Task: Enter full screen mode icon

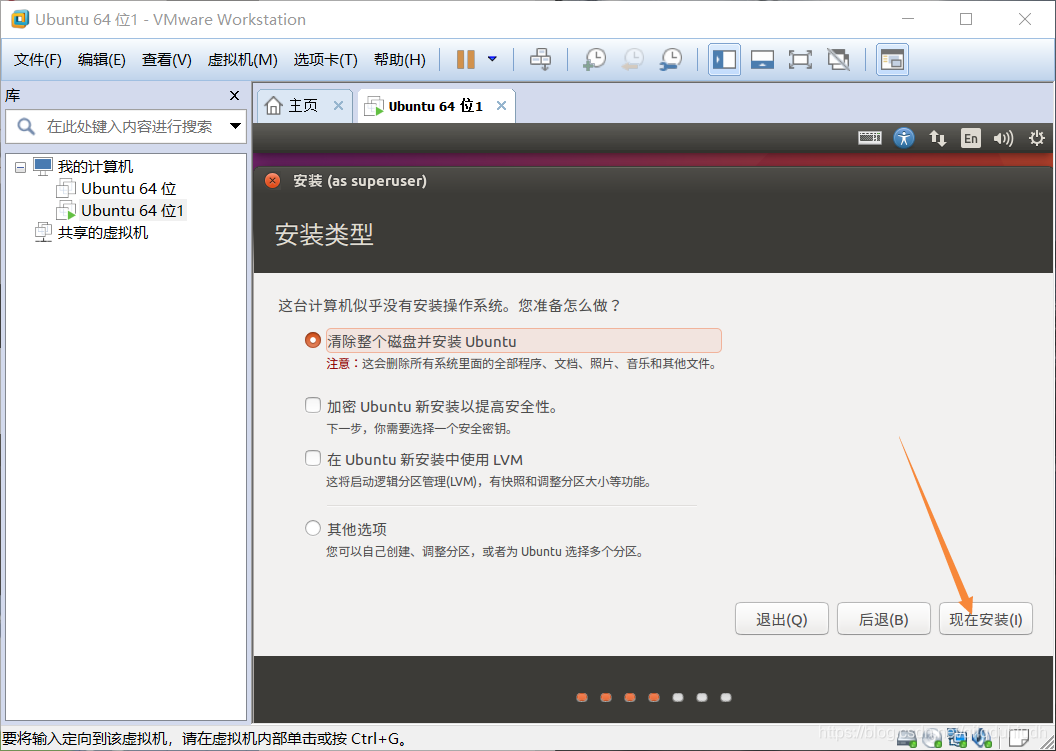Action: click(x=800, y=59)
